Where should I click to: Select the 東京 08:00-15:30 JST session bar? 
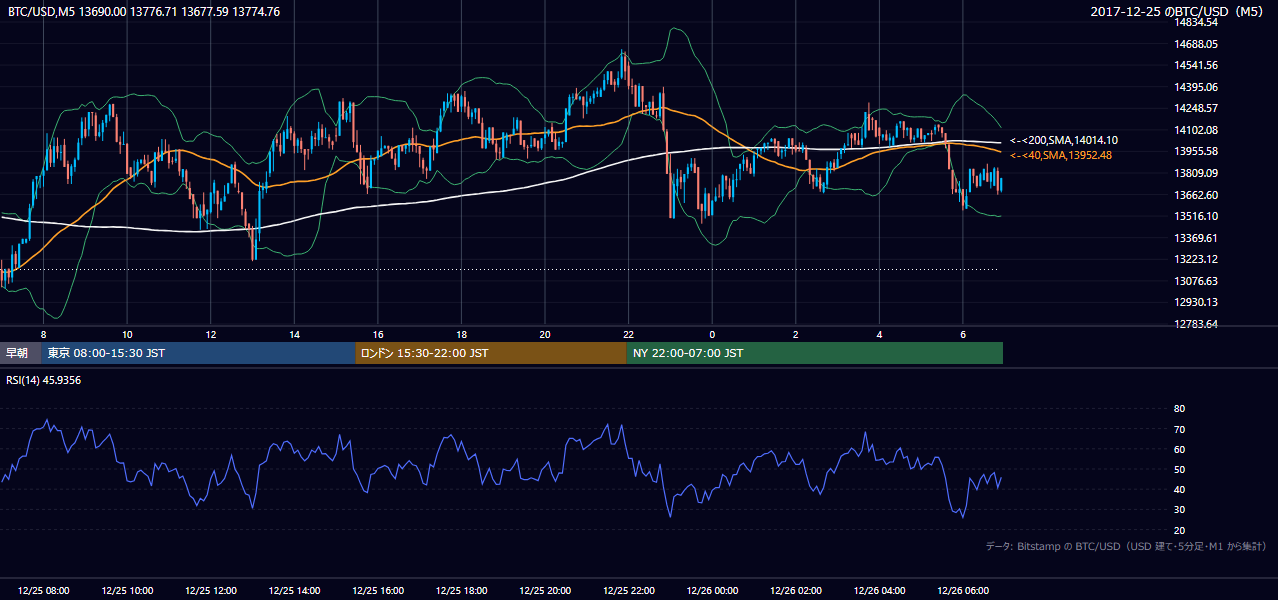click(198, 353)
